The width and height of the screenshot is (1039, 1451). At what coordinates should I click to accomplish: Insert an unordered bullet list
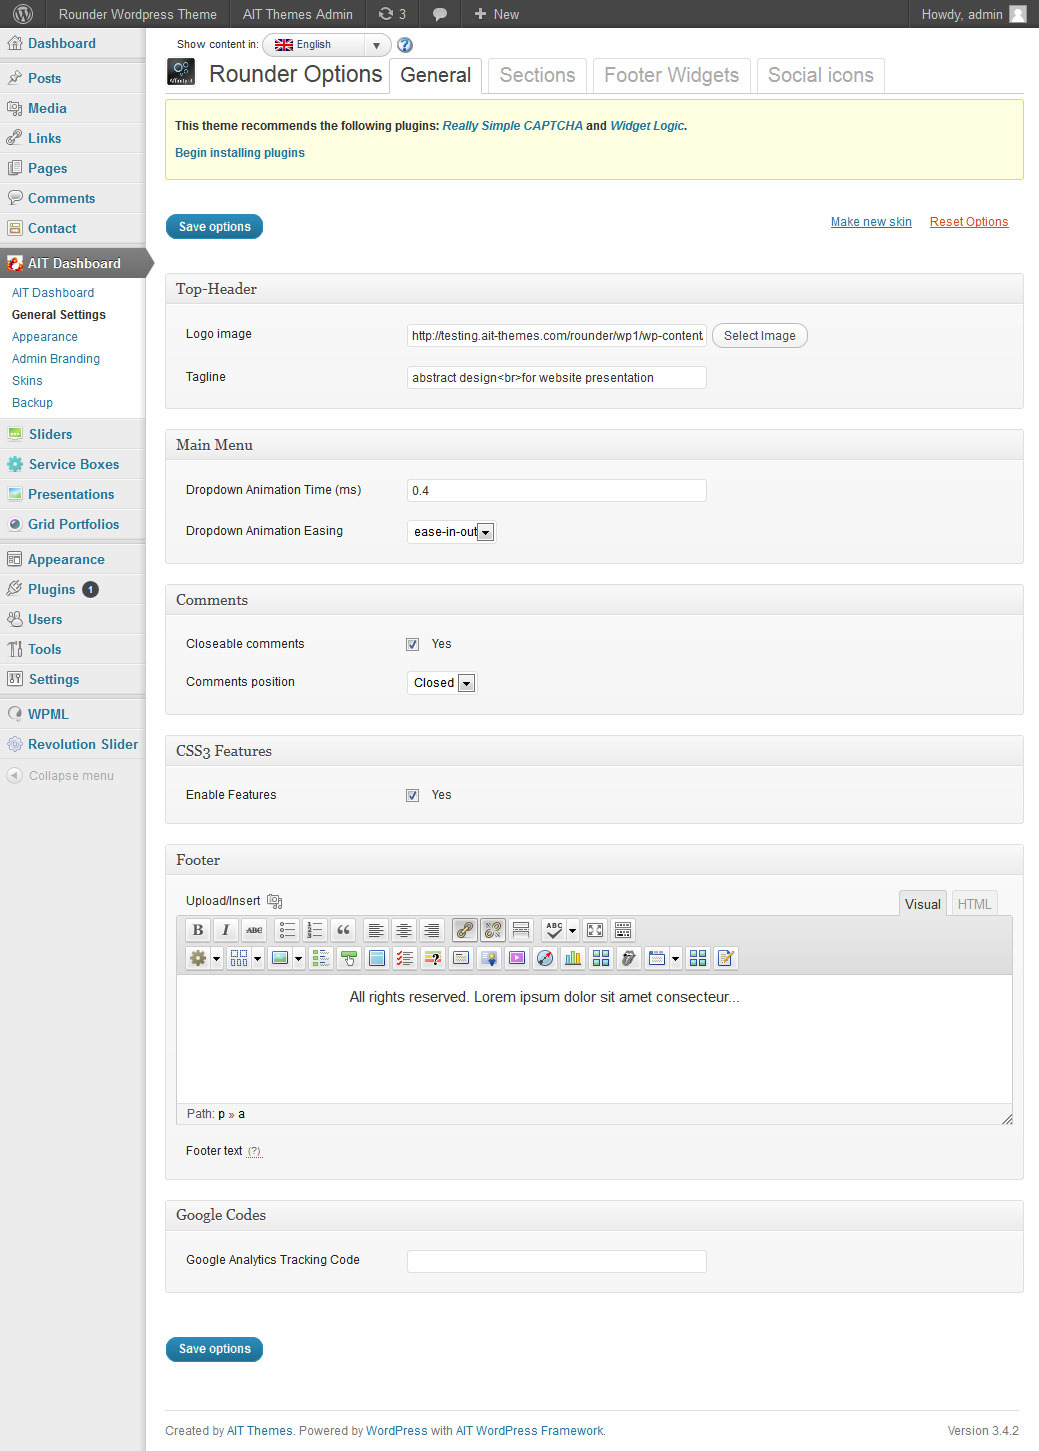click(287, 930)
